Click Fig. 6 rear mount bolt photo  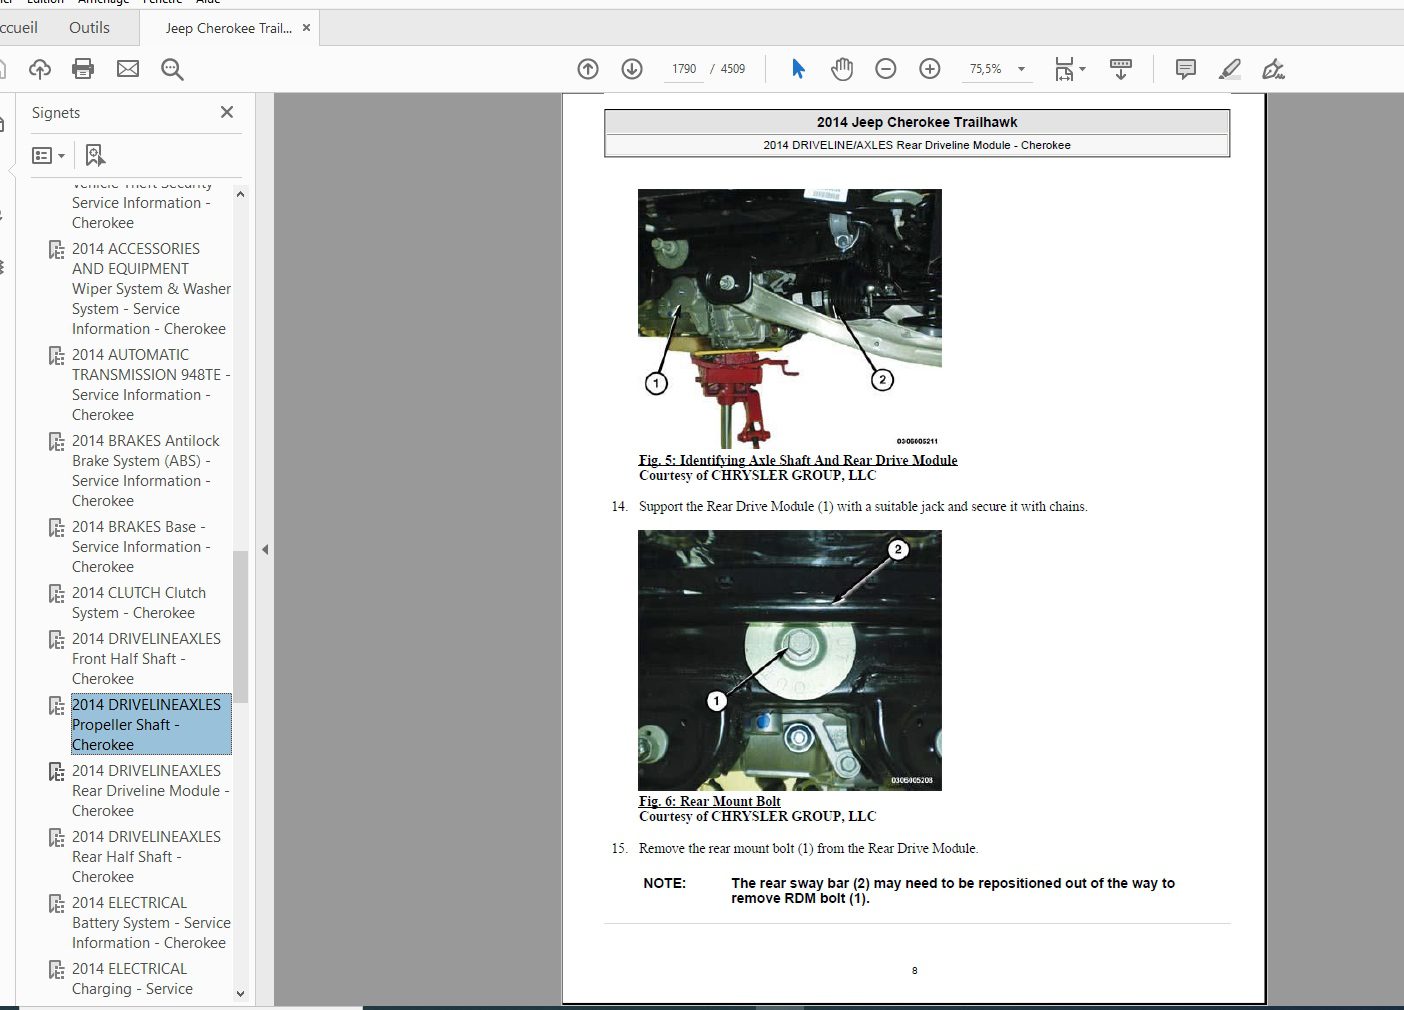pyautogui.click(x=790, y=660)
